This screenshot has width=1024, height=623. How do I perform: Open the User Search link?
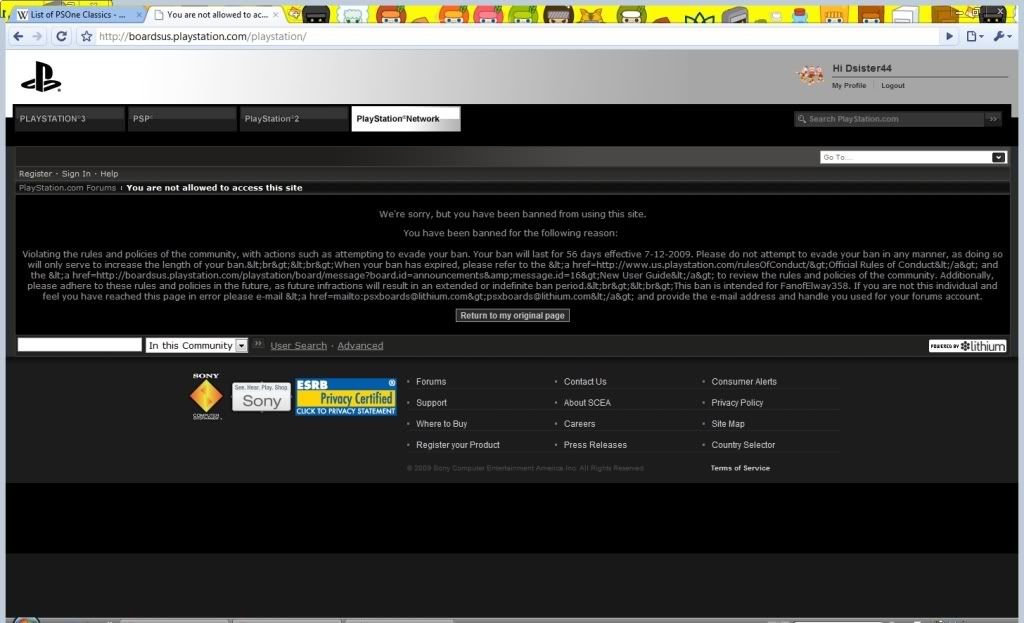pos(298,346)
